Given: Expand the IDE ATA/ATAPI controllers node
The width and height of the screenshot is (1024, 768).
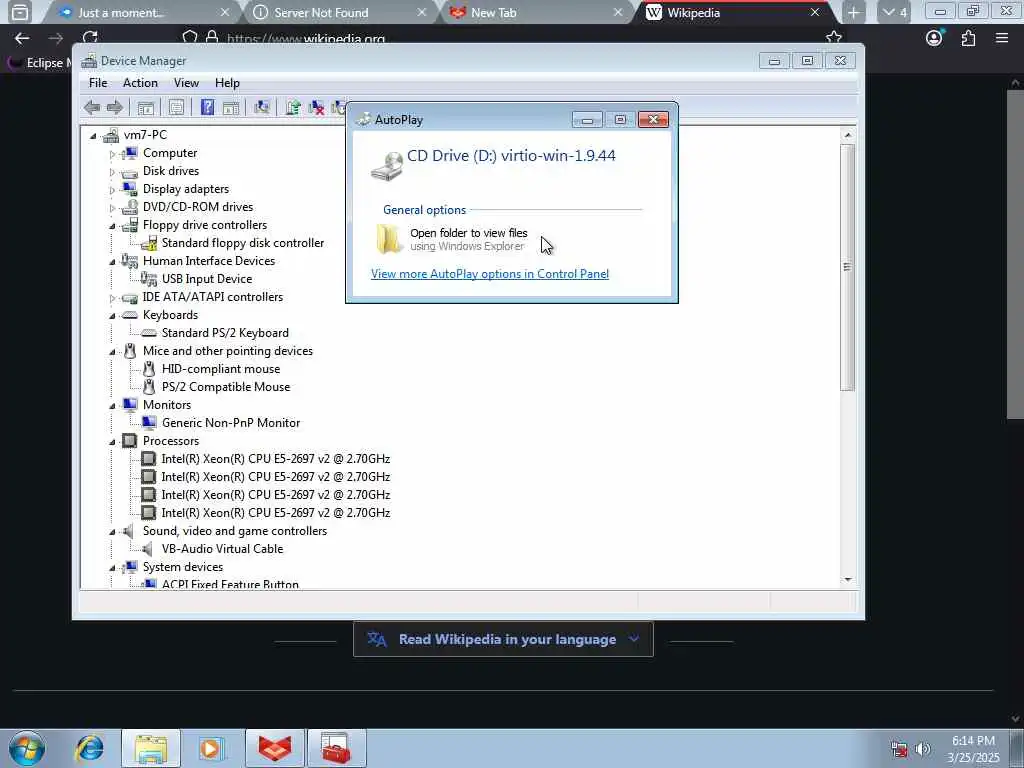Looking at the screenshot, I should 112,298.
